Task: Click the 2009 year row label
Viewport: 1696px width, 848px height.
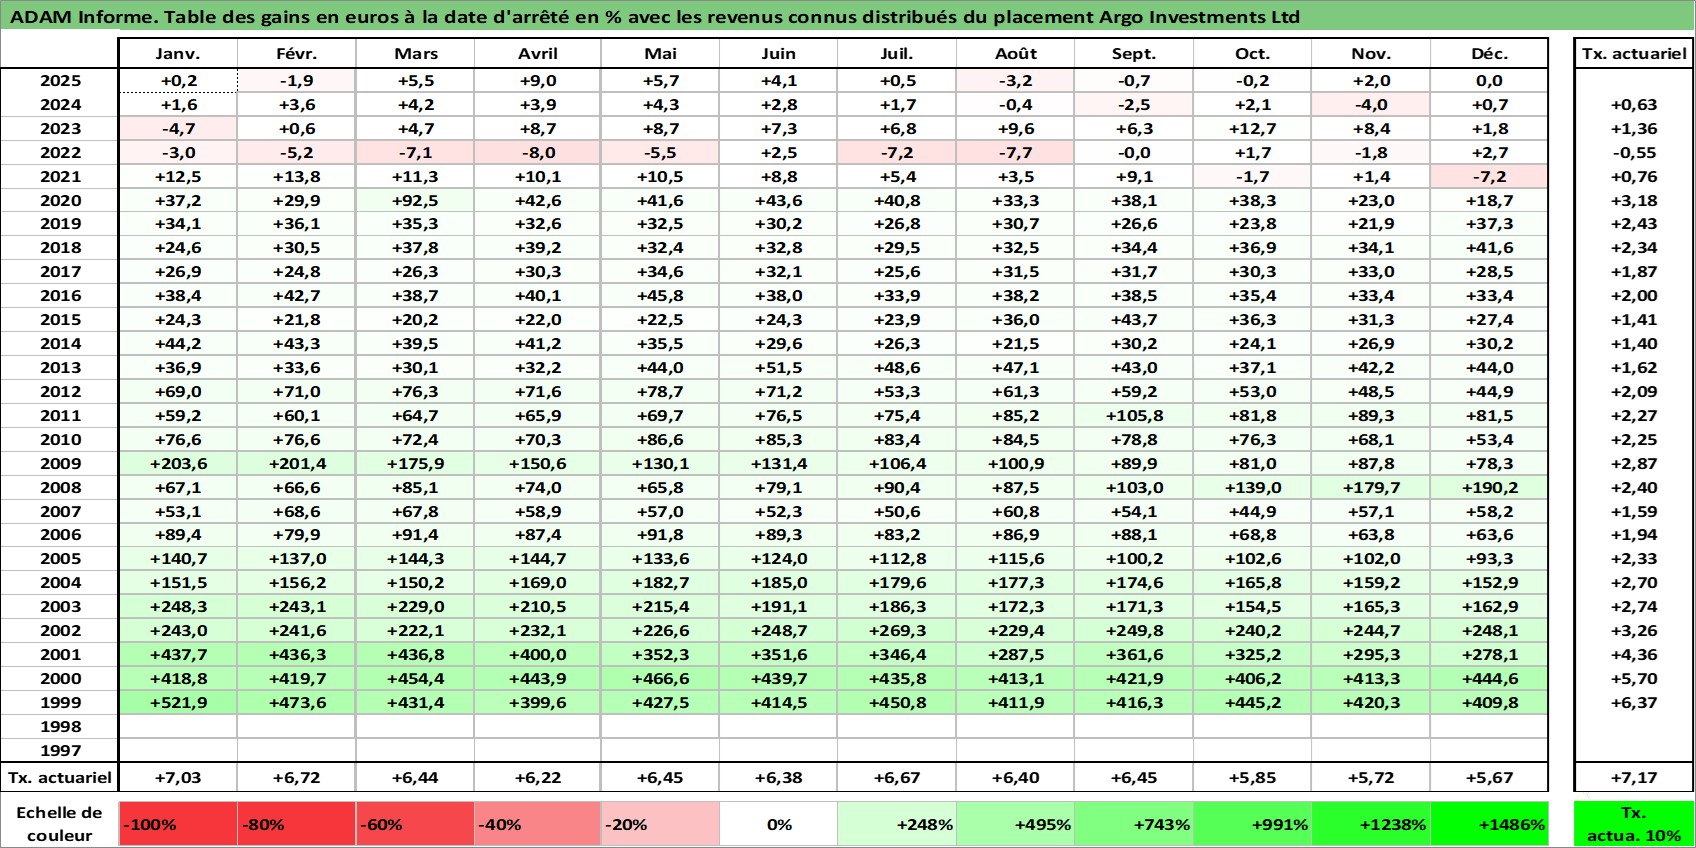Action: [x=60, y=463]
